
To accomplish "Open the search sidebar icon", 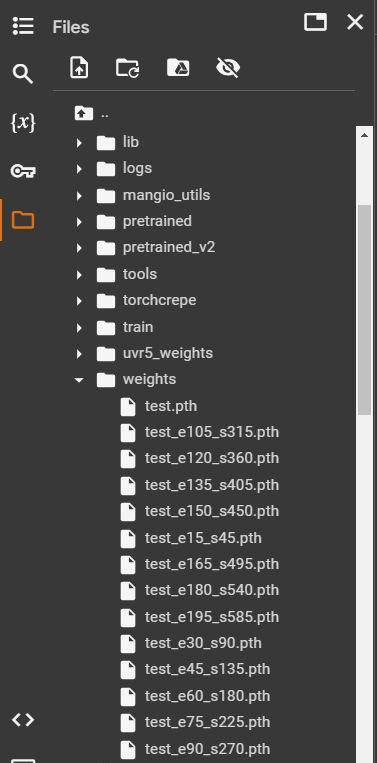I will [x=23, y=74].
